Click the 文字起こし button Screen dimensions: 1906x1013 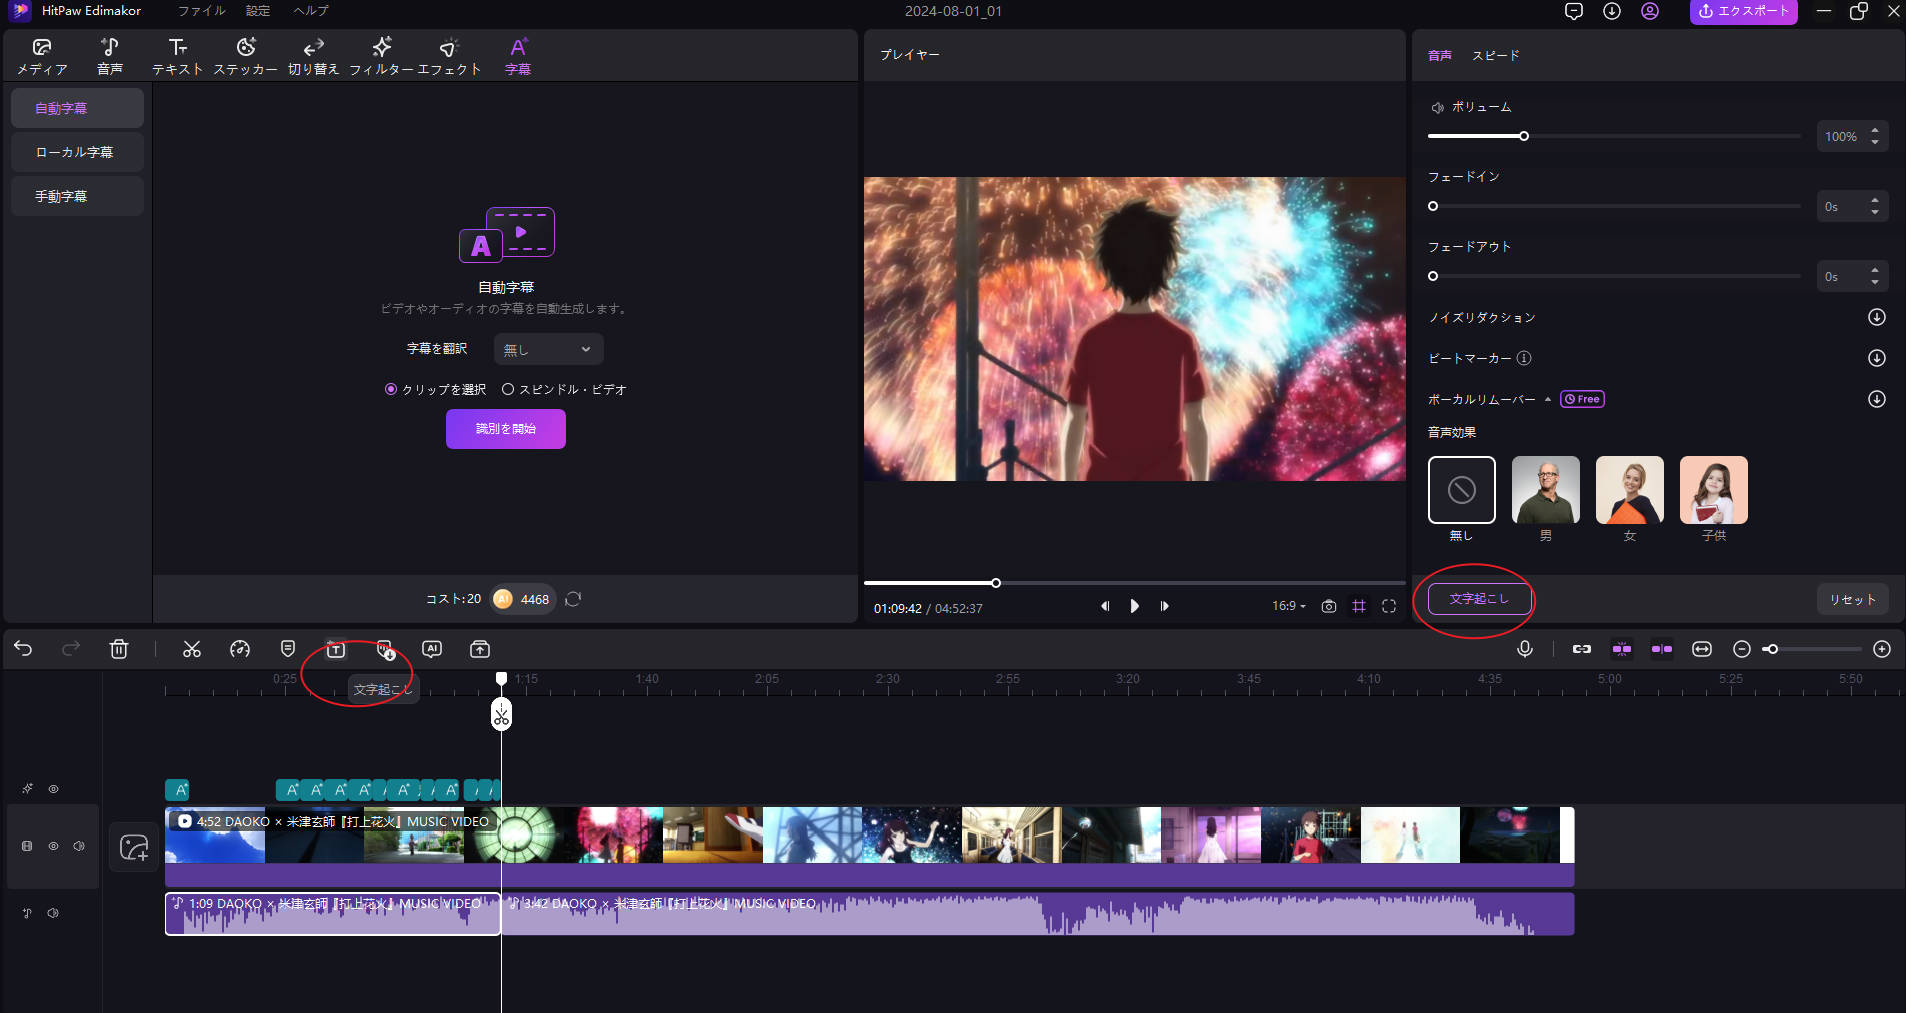click(1478, 599)
